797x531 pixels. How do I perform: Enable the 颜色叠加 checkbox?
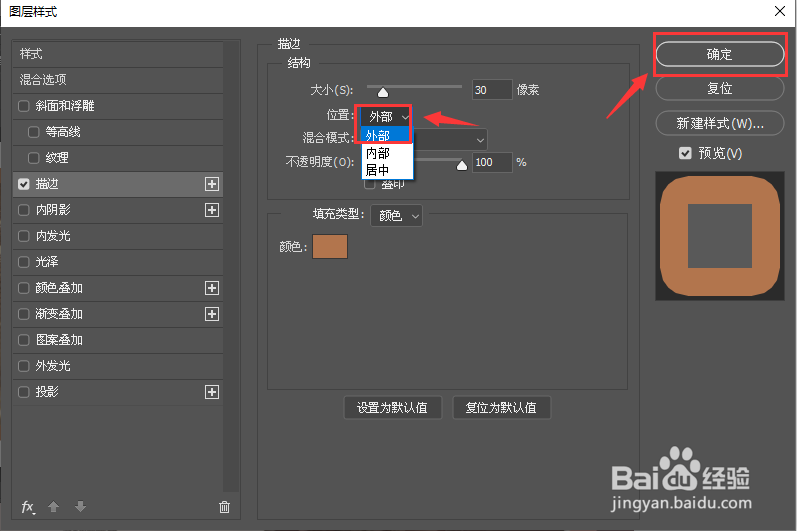coord(23,288)
